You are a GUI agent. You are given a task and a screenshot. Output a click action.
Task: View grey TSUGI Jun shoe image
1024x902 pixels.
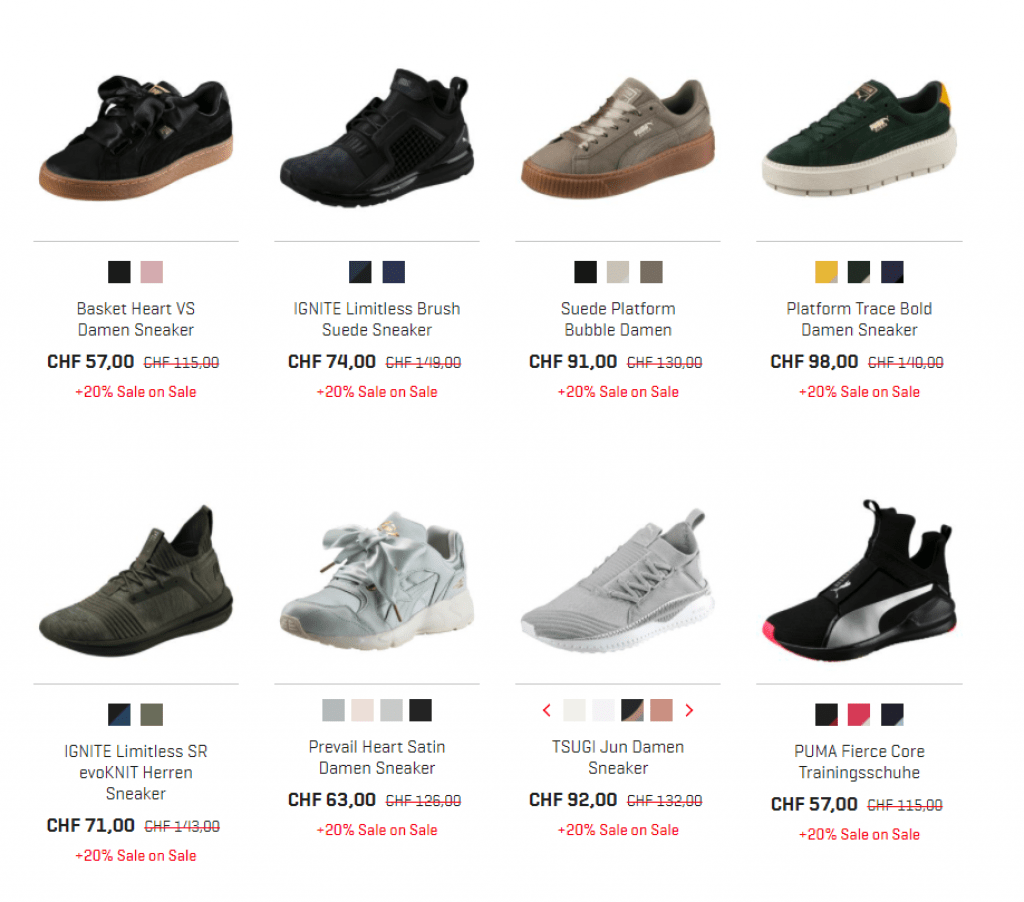coord(618,580)
